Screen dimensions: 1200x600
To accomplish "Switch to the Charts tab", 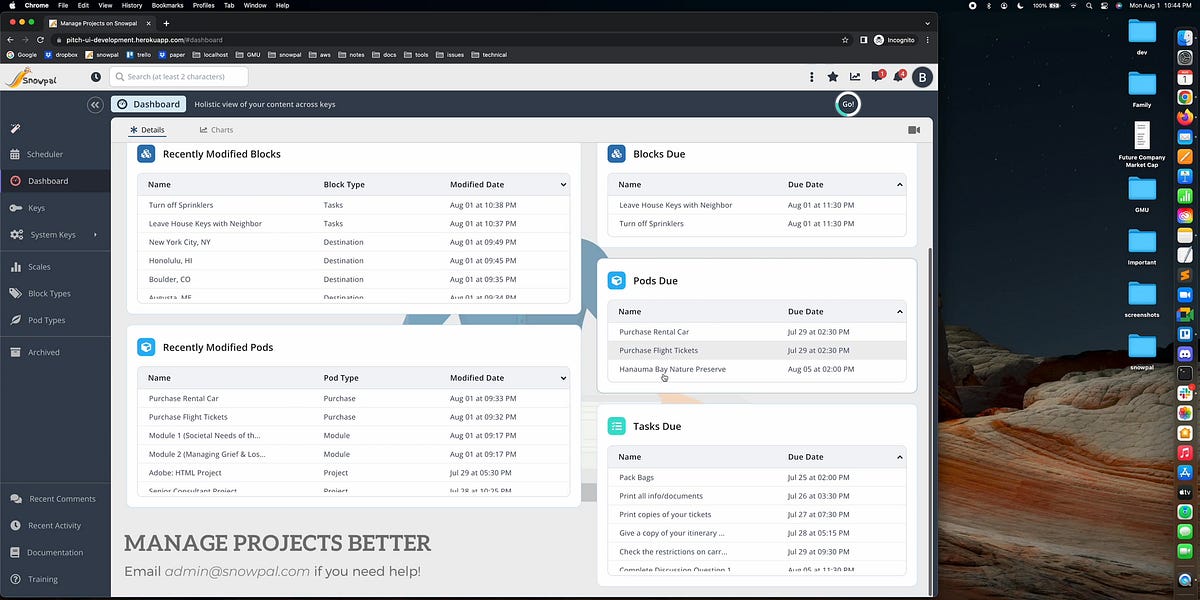I will 216,130.
